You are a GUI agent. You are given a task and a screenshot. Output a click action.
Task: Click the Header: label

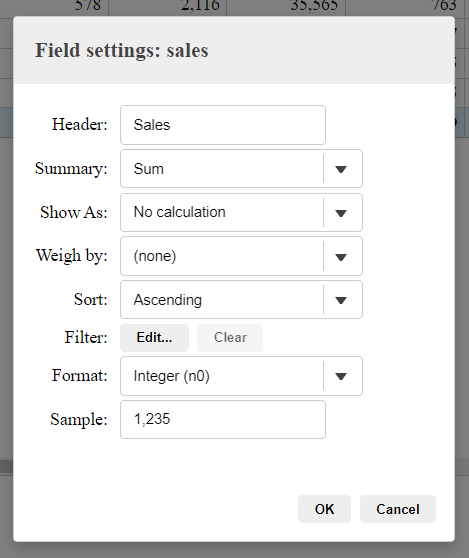(79, 125)
